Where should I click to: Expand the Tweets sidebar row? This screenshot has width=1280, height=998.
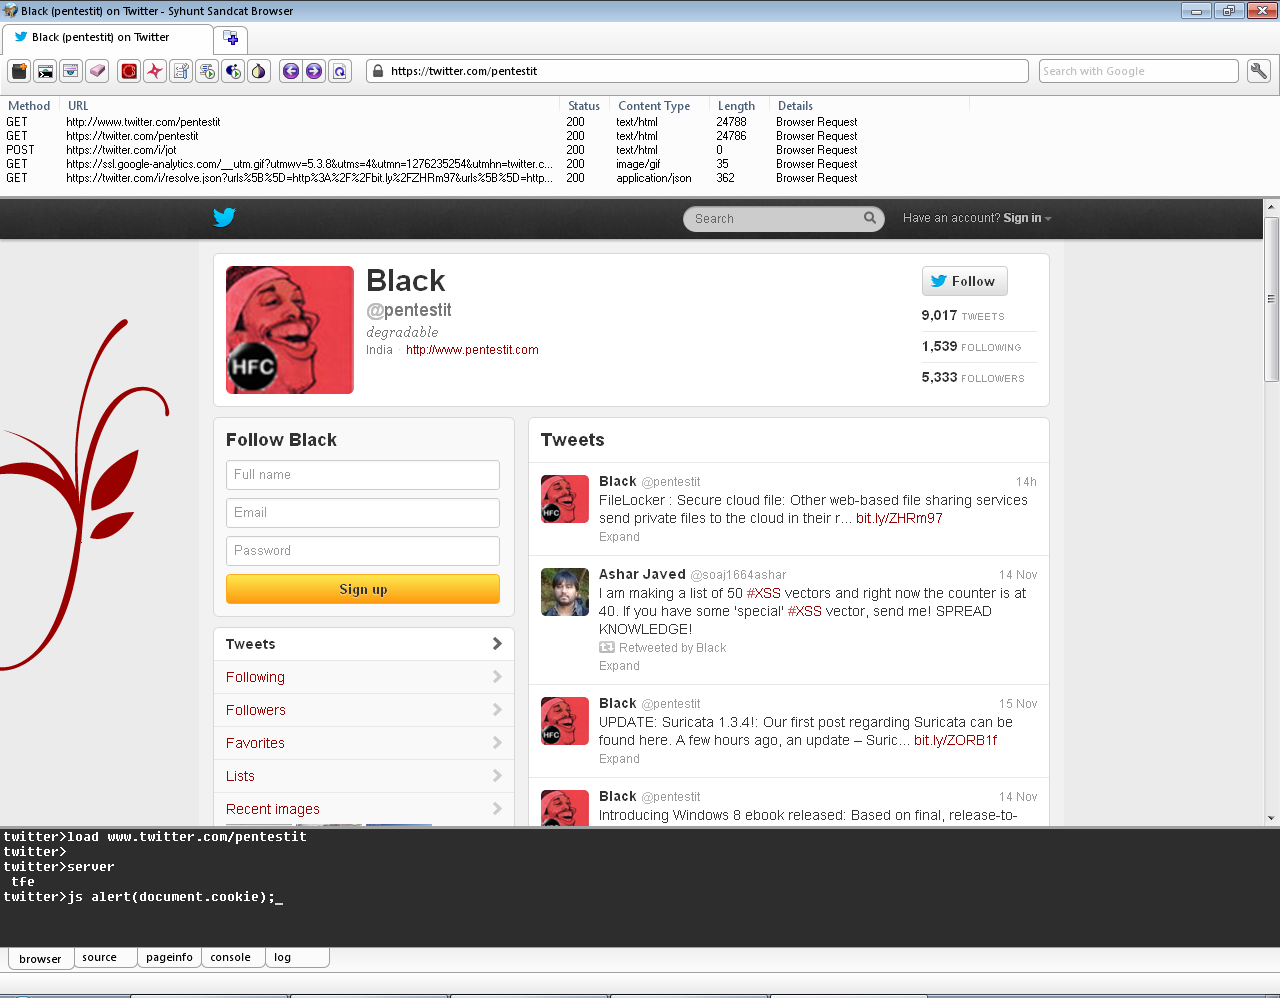(x=364, y=644)
